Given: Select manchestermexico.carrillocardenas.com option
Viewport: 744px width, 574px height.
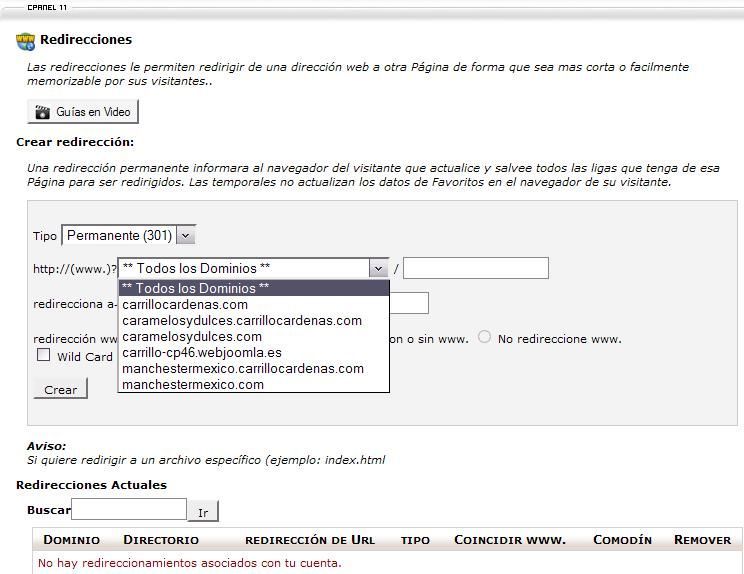Looking at the screenshot, I should pyautogui.click(x=254, y=369).
